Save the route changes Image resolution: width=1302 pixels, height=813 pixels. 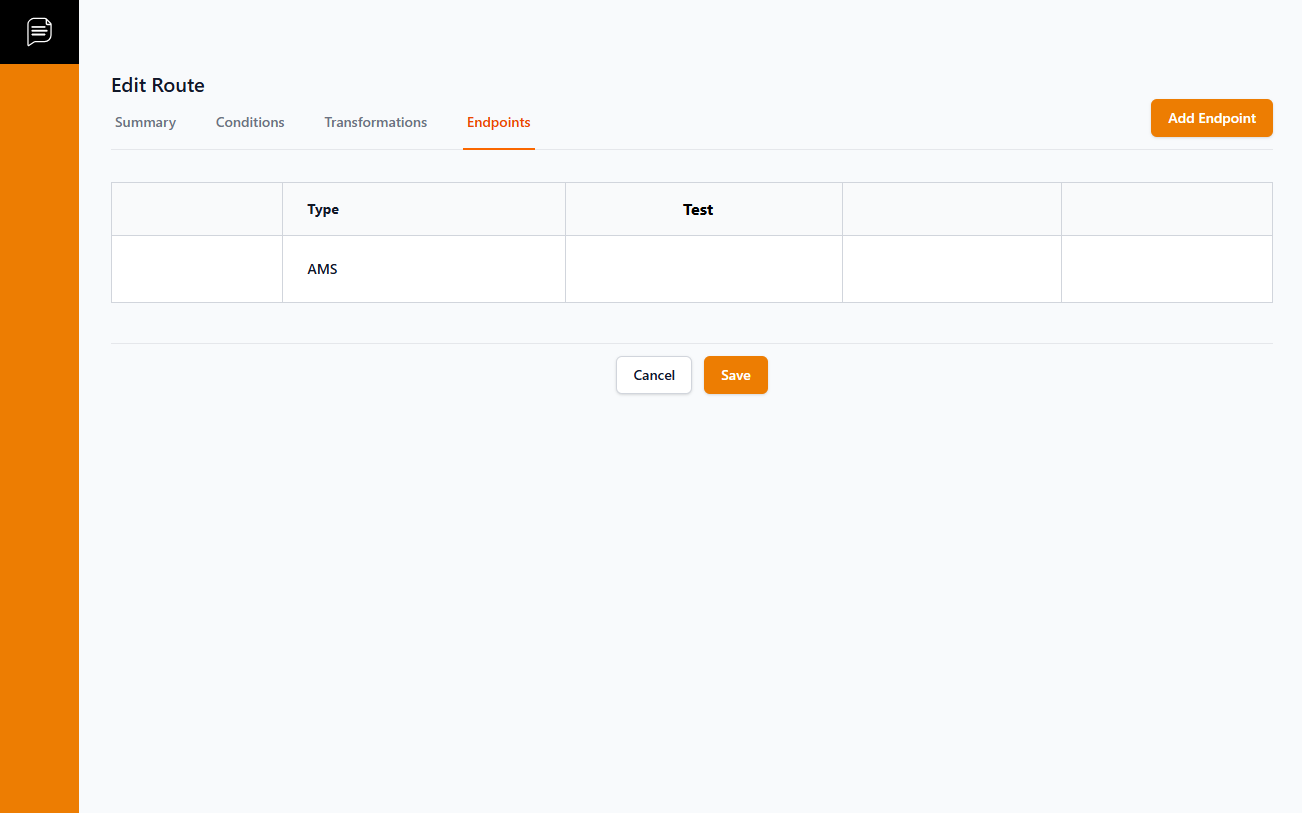click(735, 375)
